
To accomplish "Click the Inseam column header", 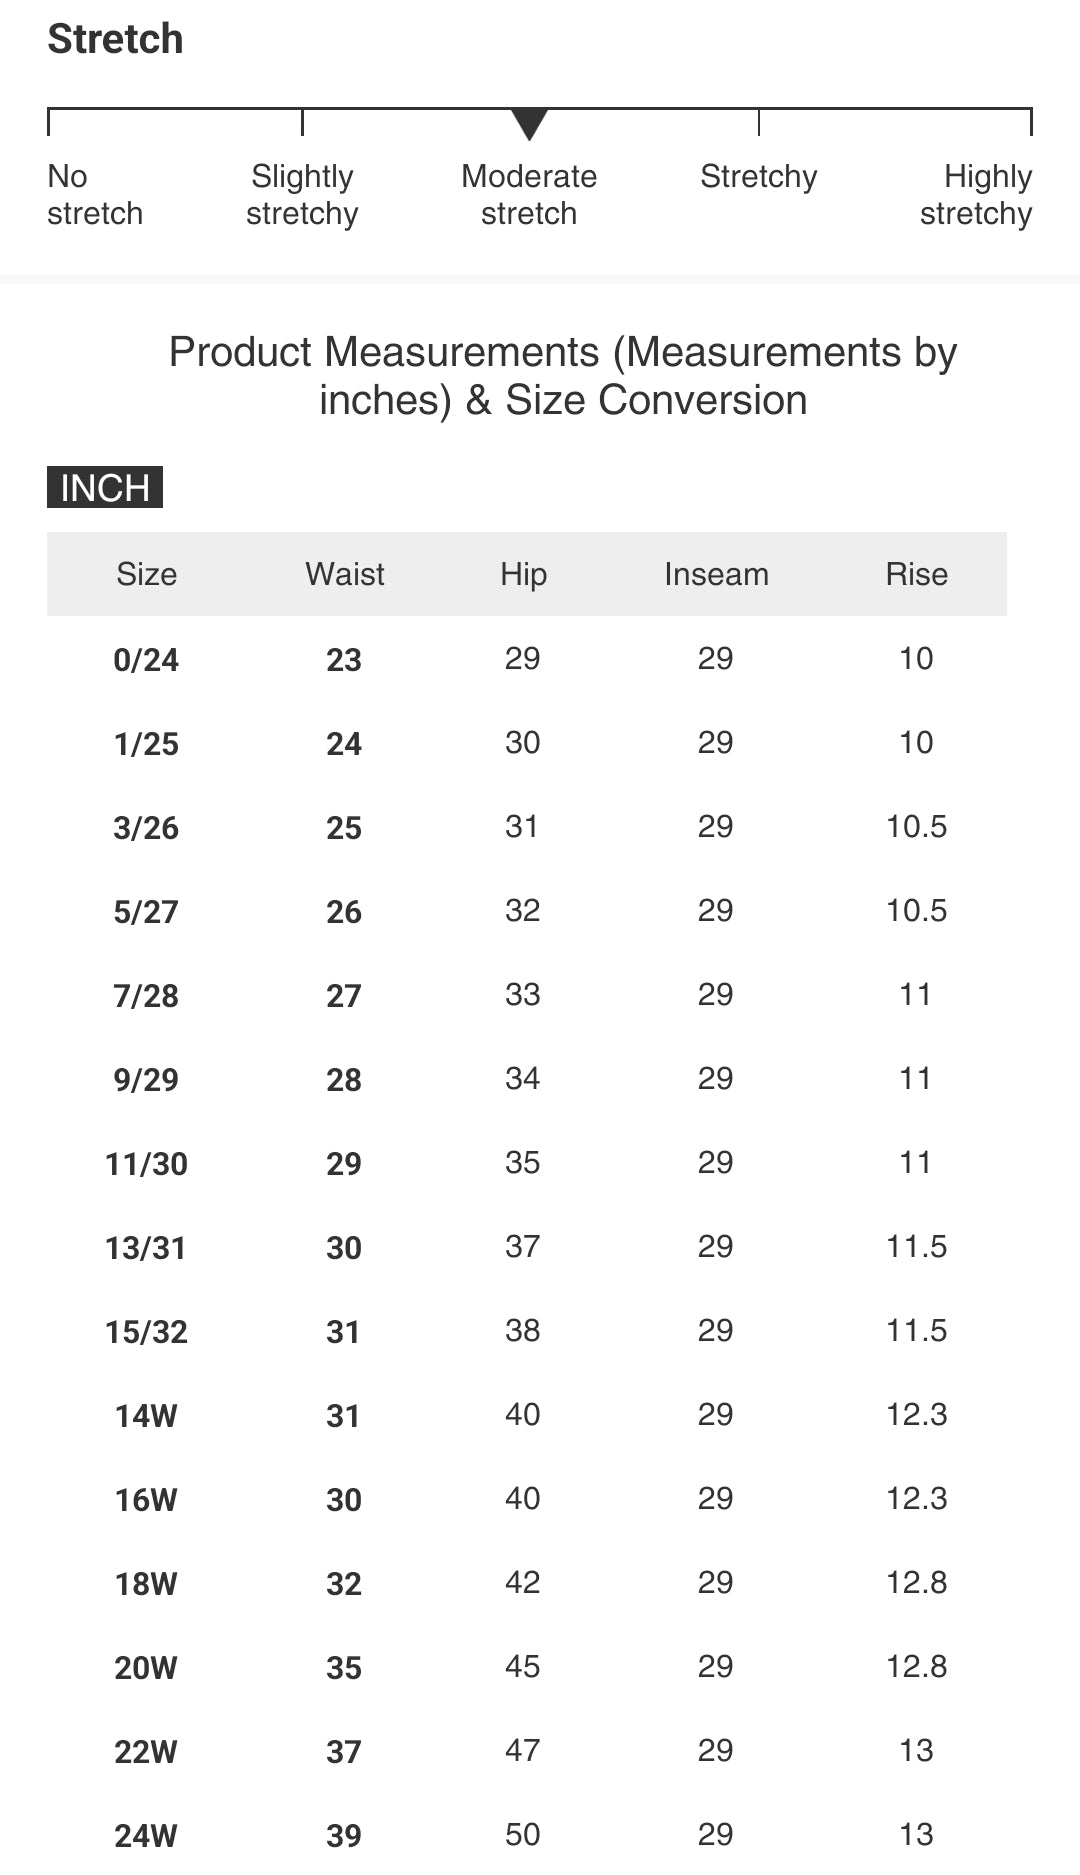I will [716, 574].
